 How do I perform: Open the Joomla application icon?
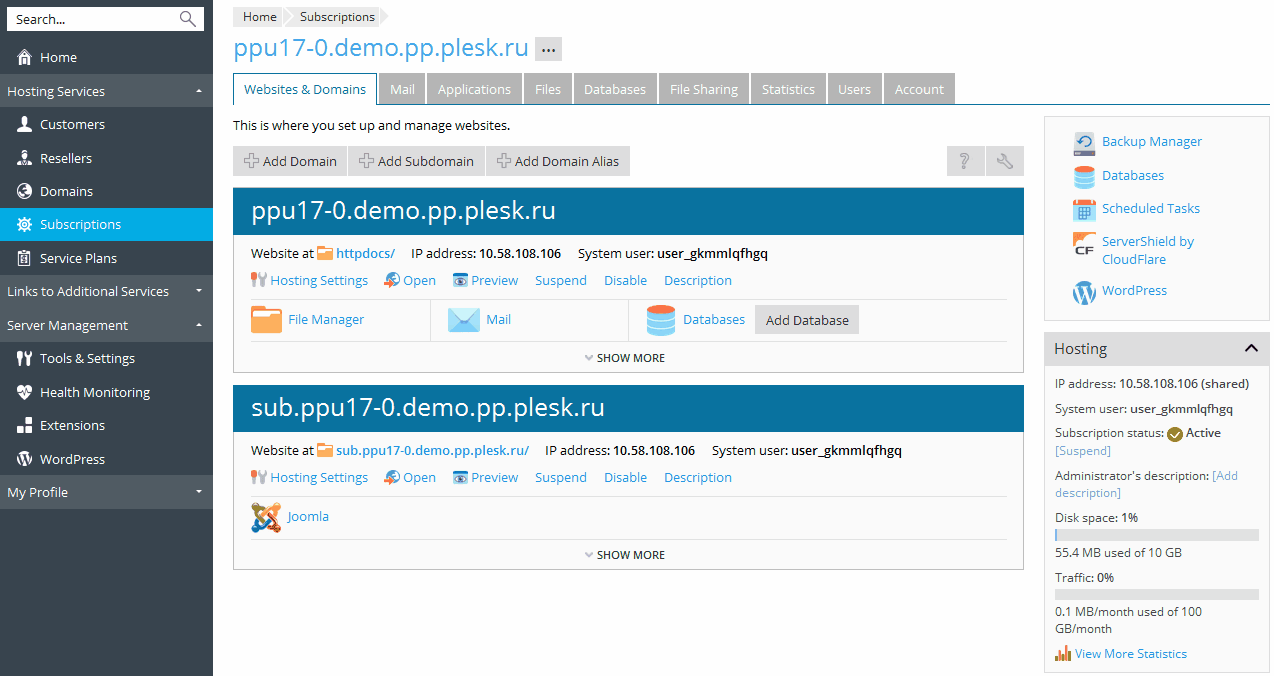point(266,517)
